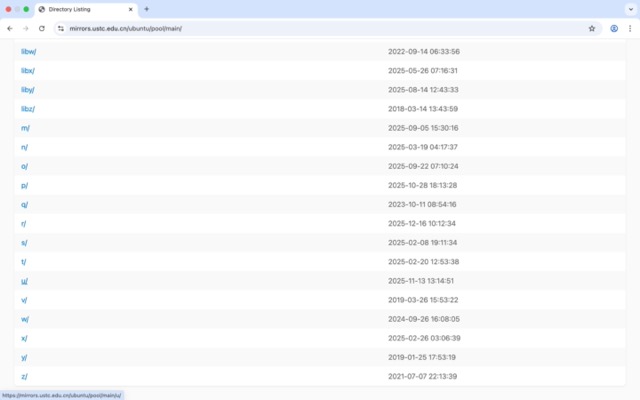Open the libx/ directory link
The height and width of the screenshot is (400, 640).
pyautogui.click(x=28, y=70)
